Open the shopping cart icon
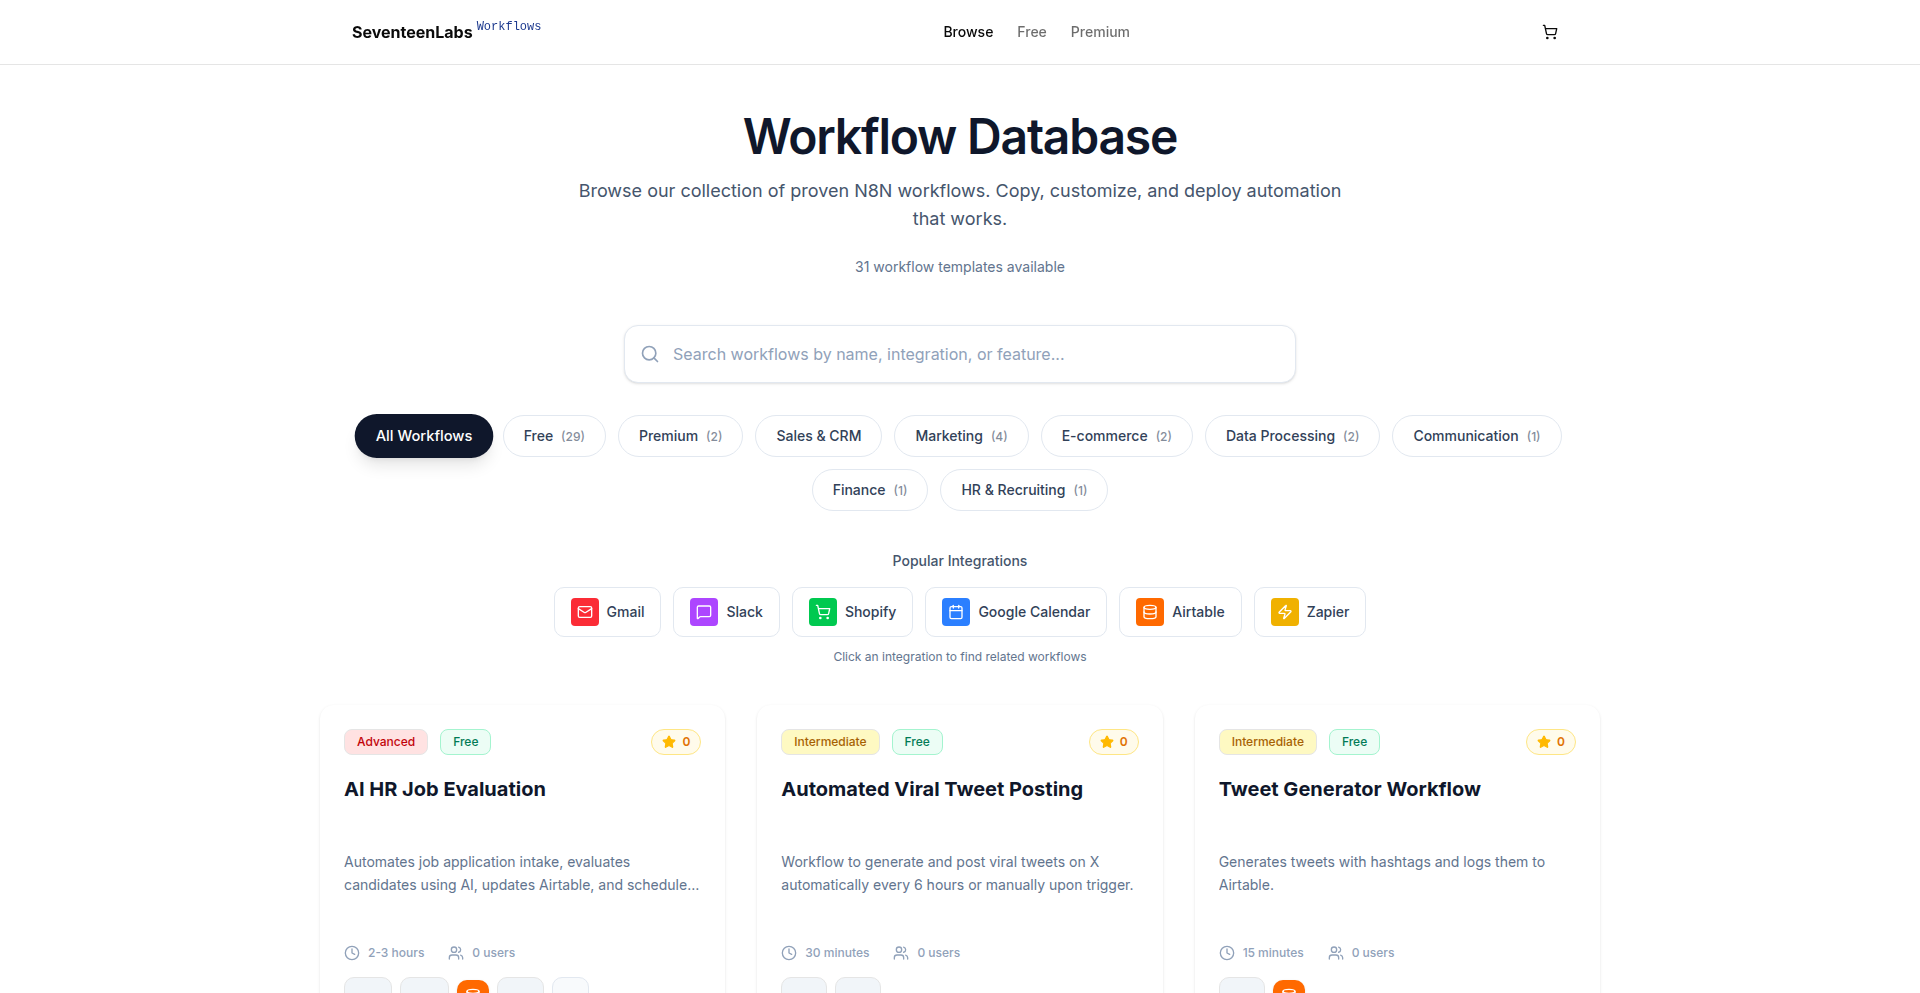This screenshot has height=993, width=1920. pos(1550,32)
